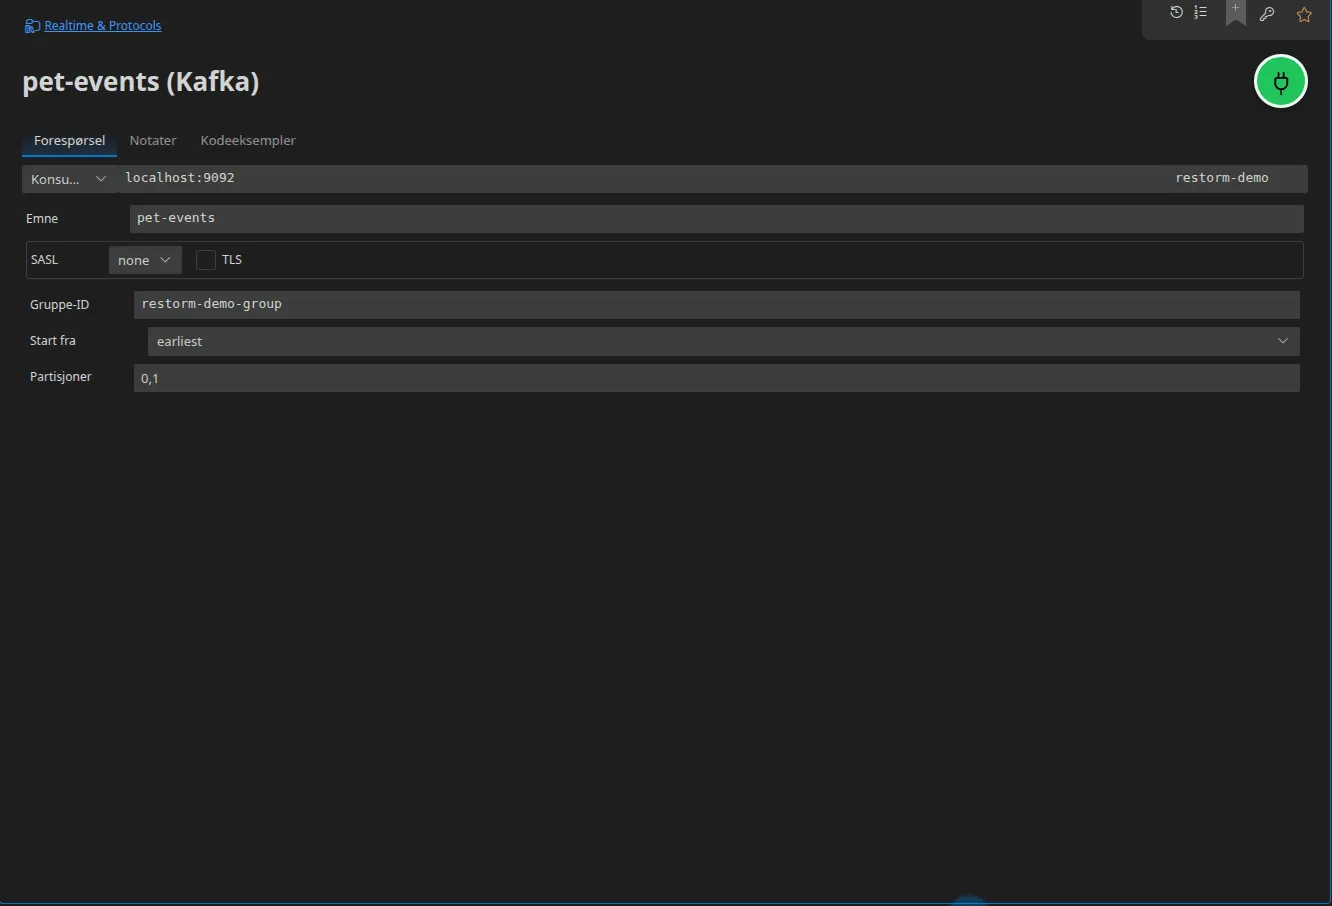Enable the TLS checkbox
The height and width of the screenshot is (906, 1332).
206,260
